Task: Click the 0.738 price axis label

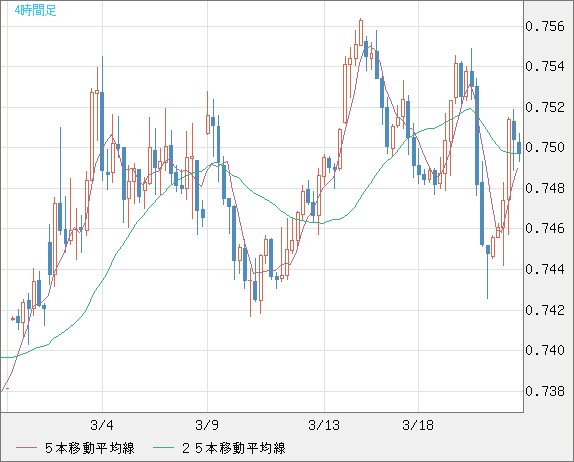Action: coord(545,391)
